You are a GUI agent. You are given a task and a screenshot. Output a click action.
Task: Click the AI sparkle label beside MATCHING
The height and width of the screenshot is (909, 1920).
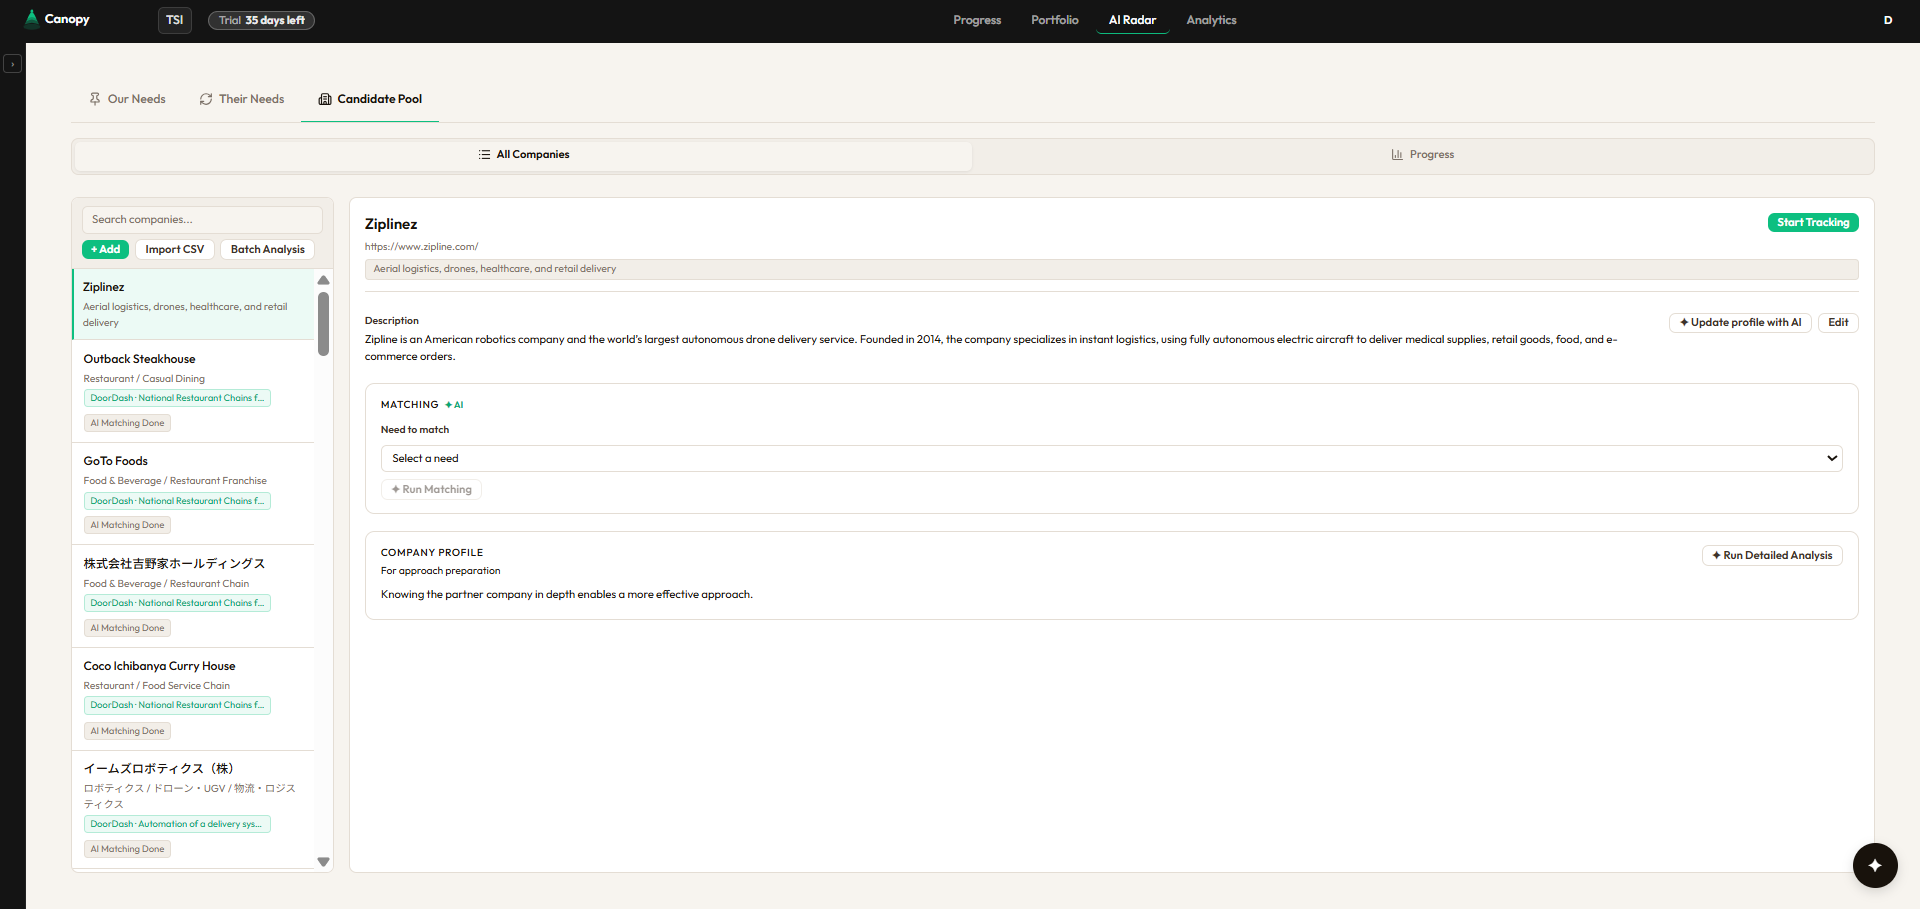coord(454,405)
